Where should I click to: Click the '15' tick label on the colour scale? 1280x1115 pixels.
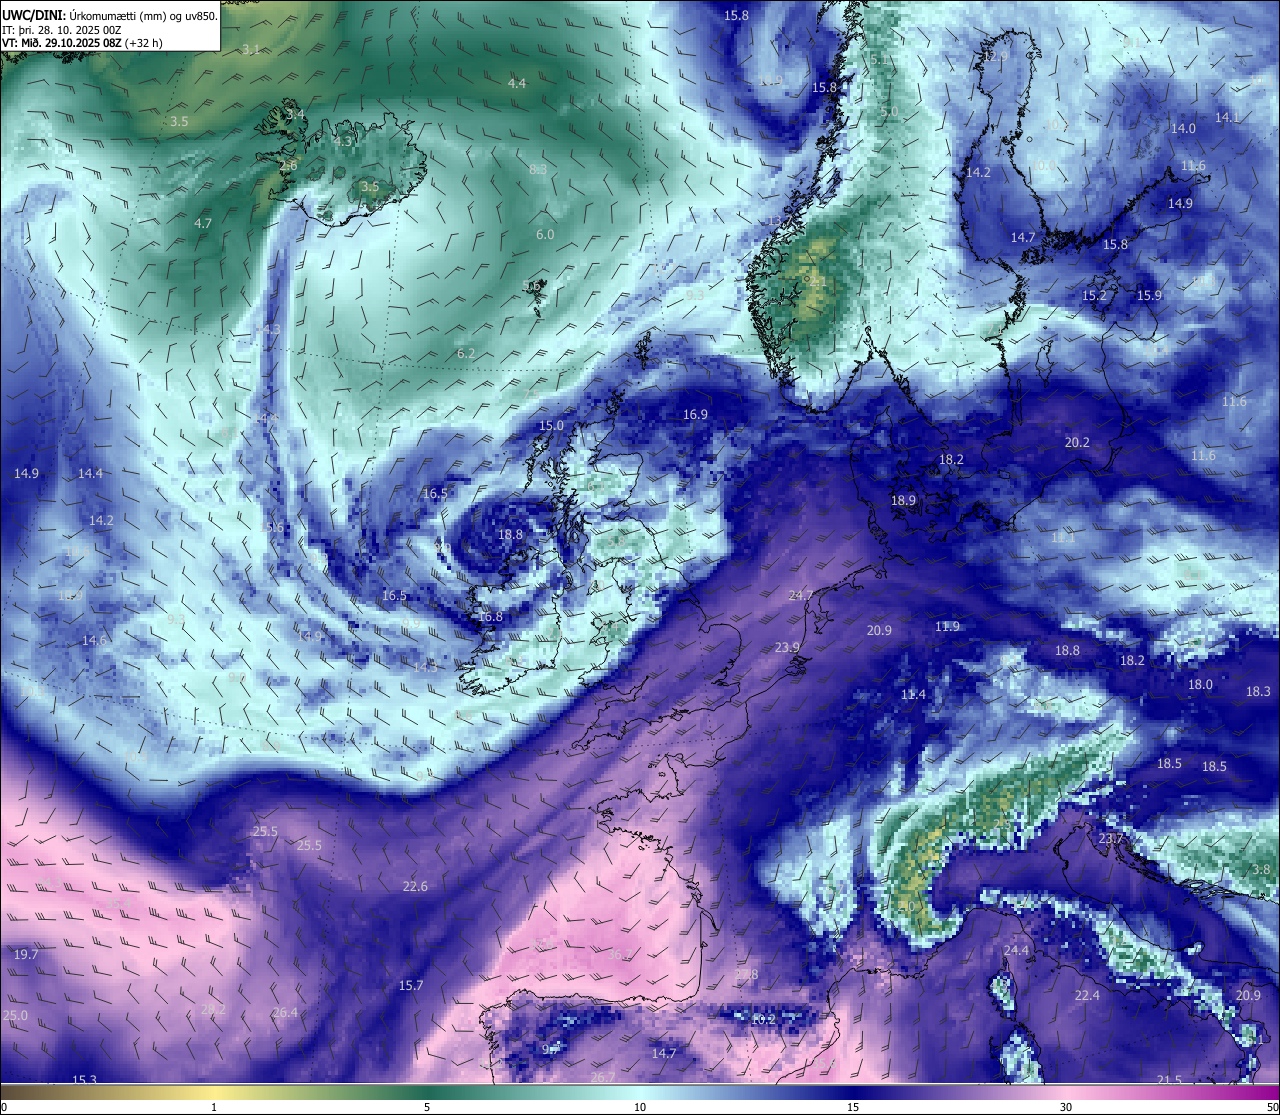pos(853,1107)
